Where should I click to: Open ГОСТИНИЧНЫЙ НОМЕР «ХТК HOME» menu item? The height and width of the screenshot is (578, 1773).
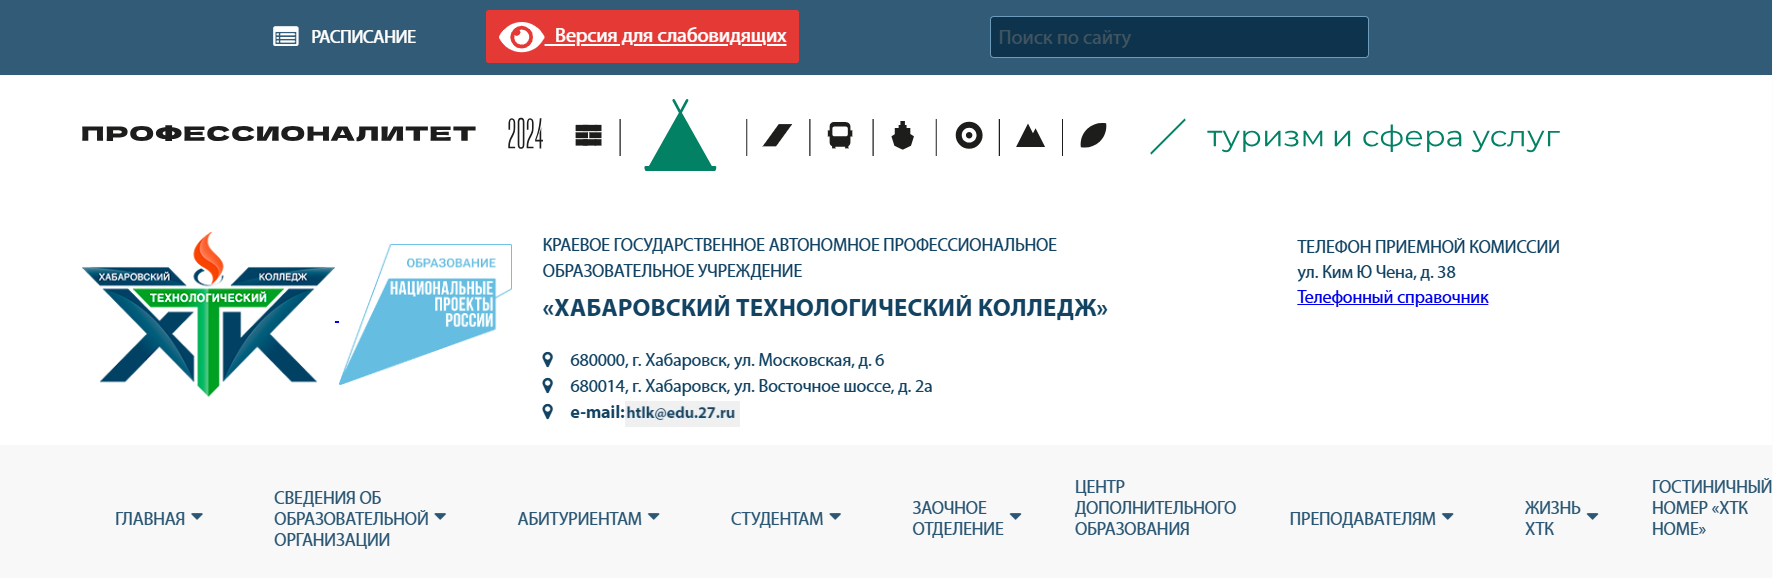pos(1711,508)
